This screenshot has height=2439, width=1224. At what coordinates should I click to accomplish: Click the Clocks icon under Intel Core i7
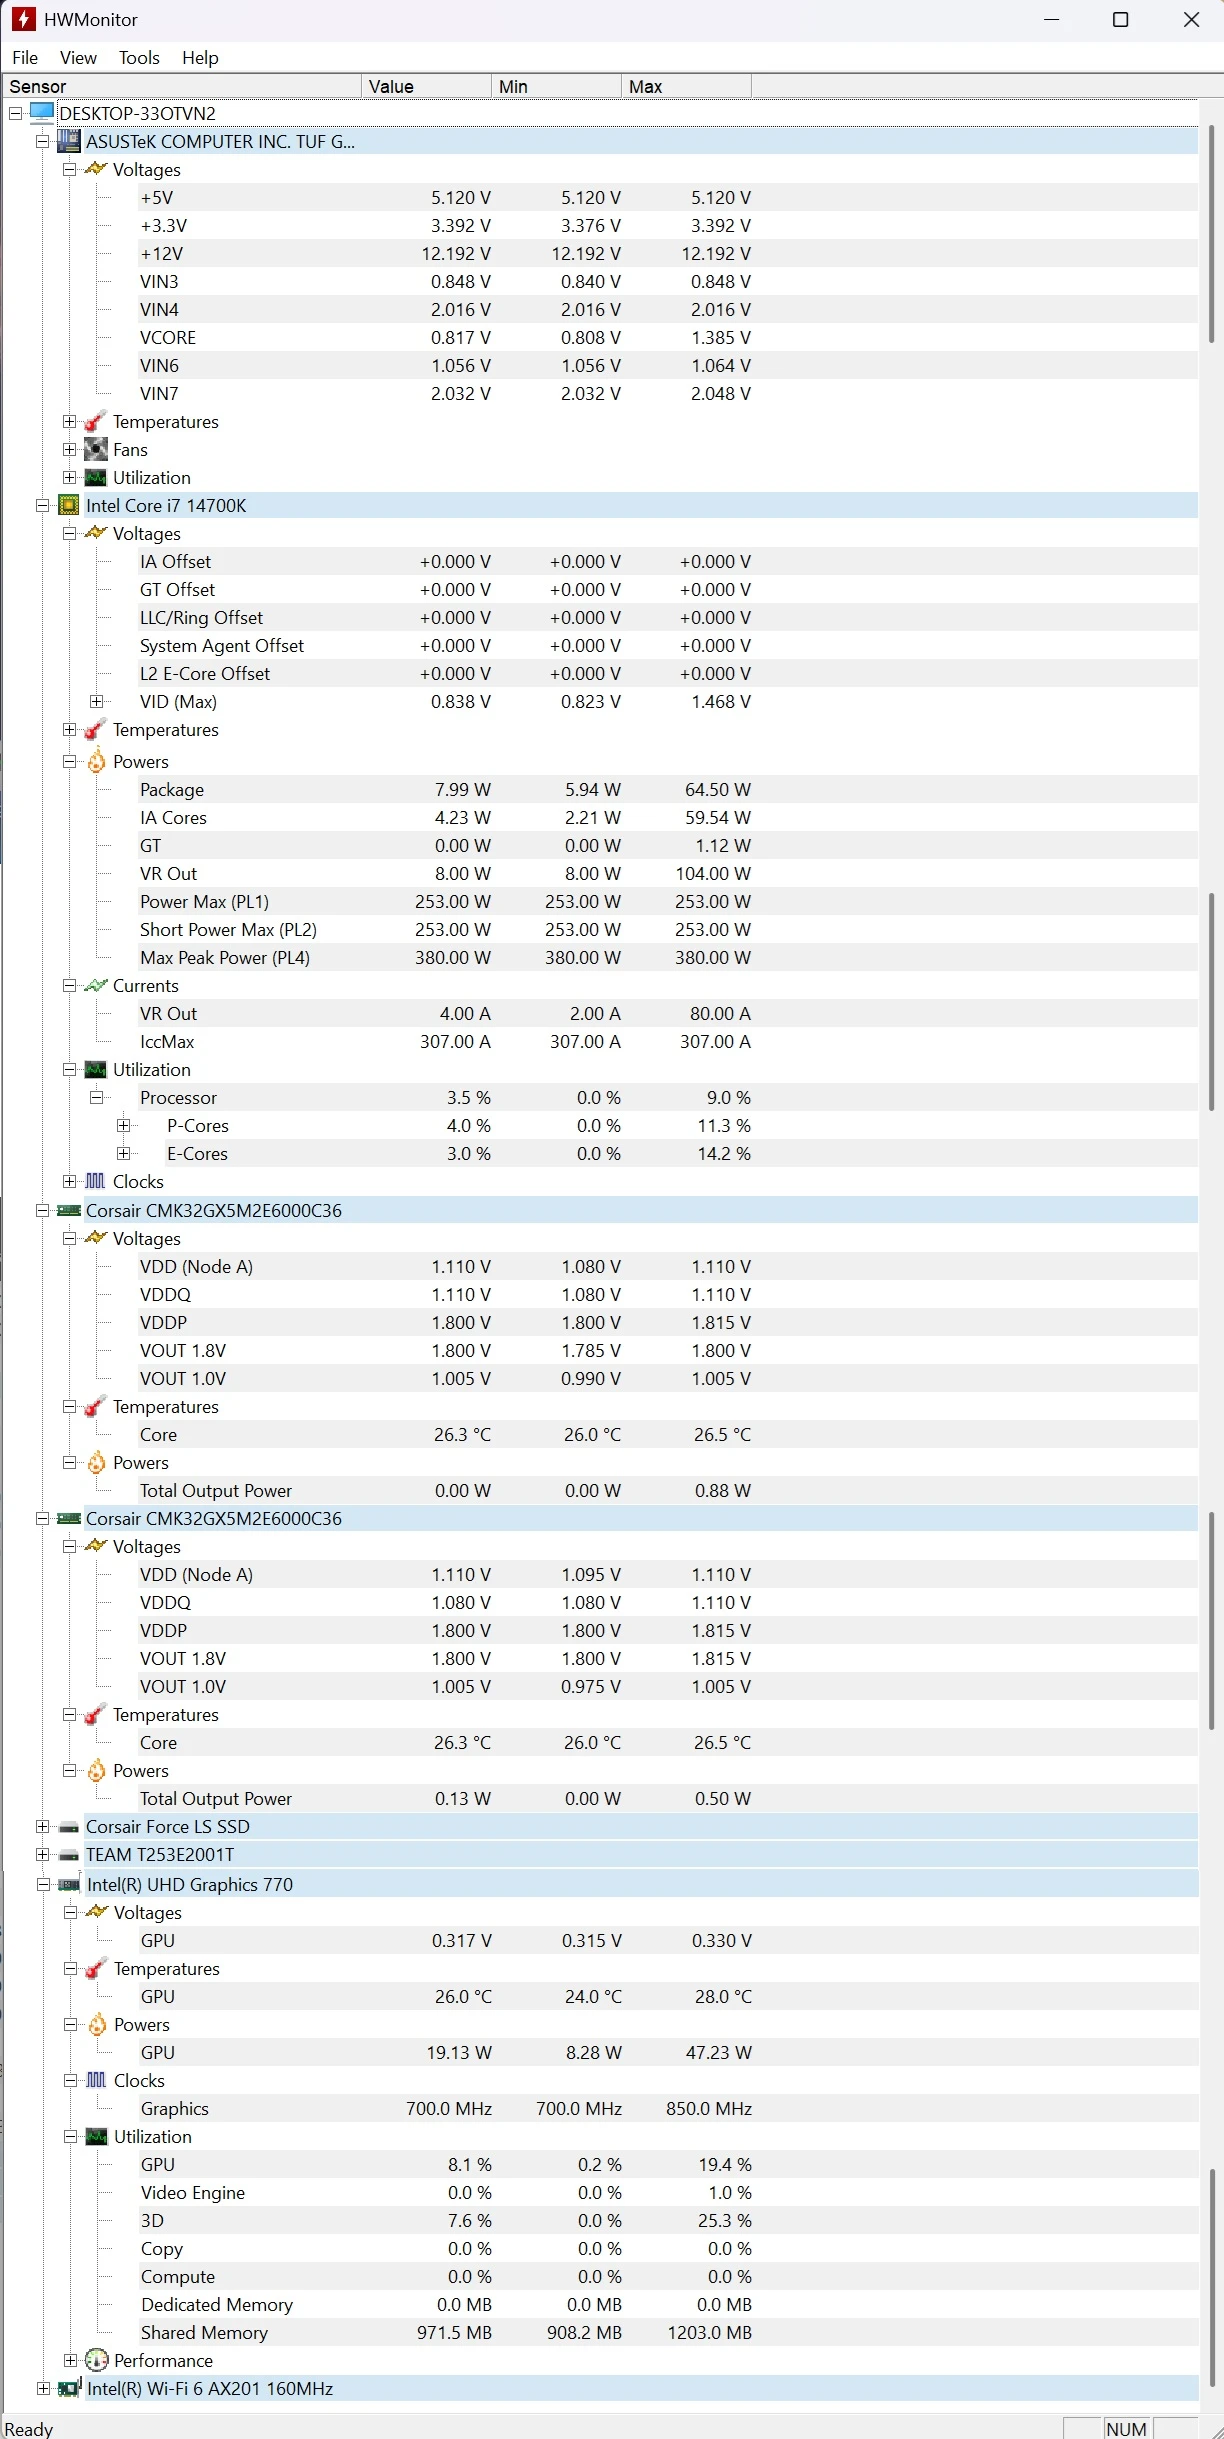click(96, 1181)
